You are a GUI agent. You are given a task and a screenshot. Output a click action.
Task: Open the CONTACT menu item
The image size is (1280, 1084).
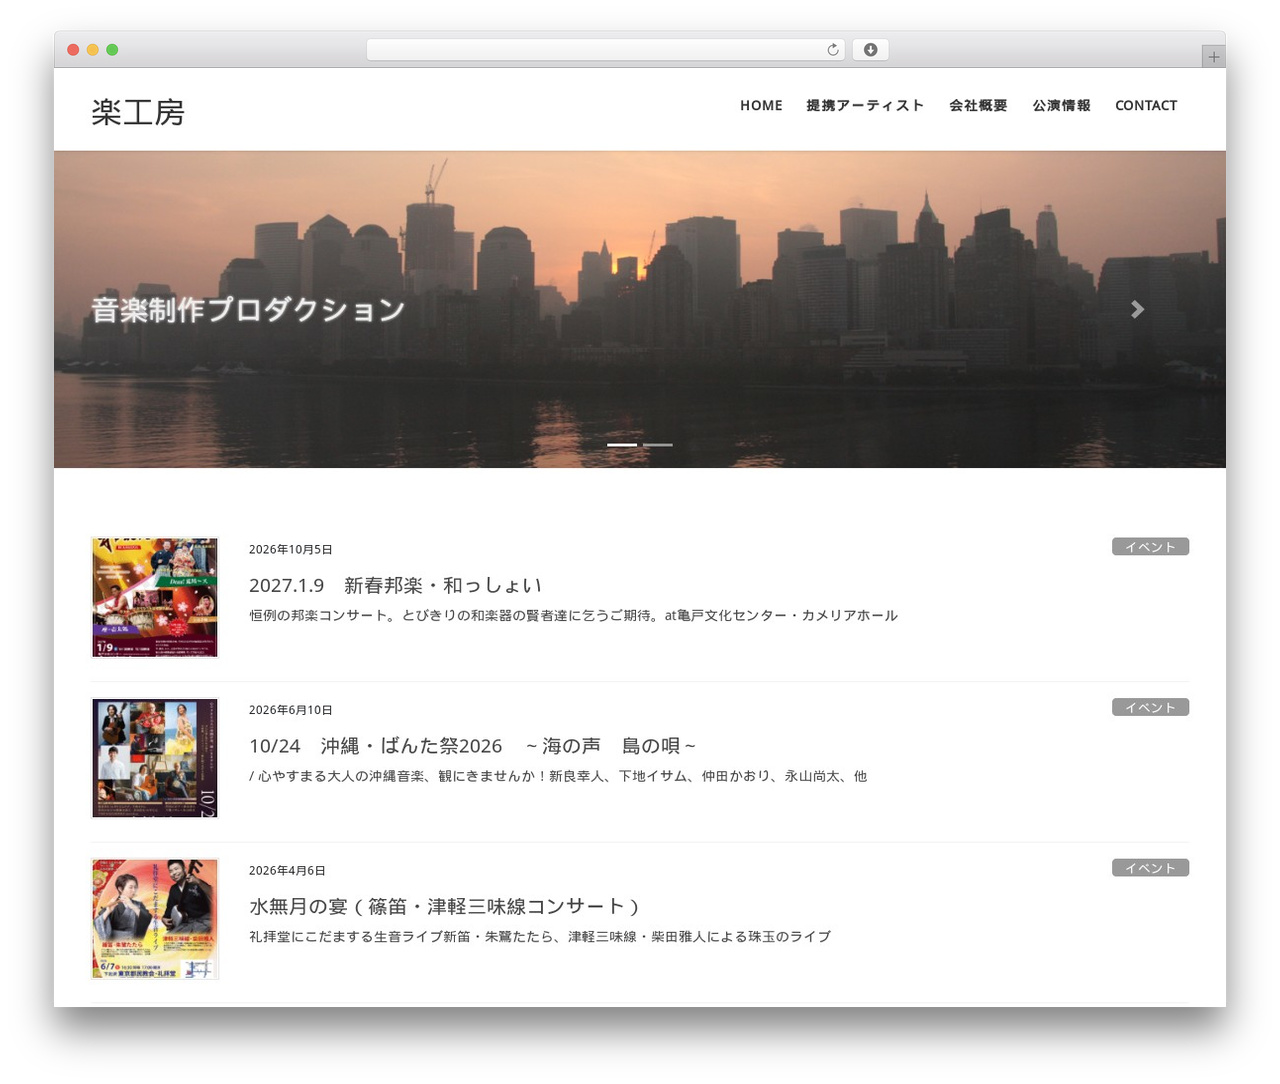click(x=1146, y=105)
